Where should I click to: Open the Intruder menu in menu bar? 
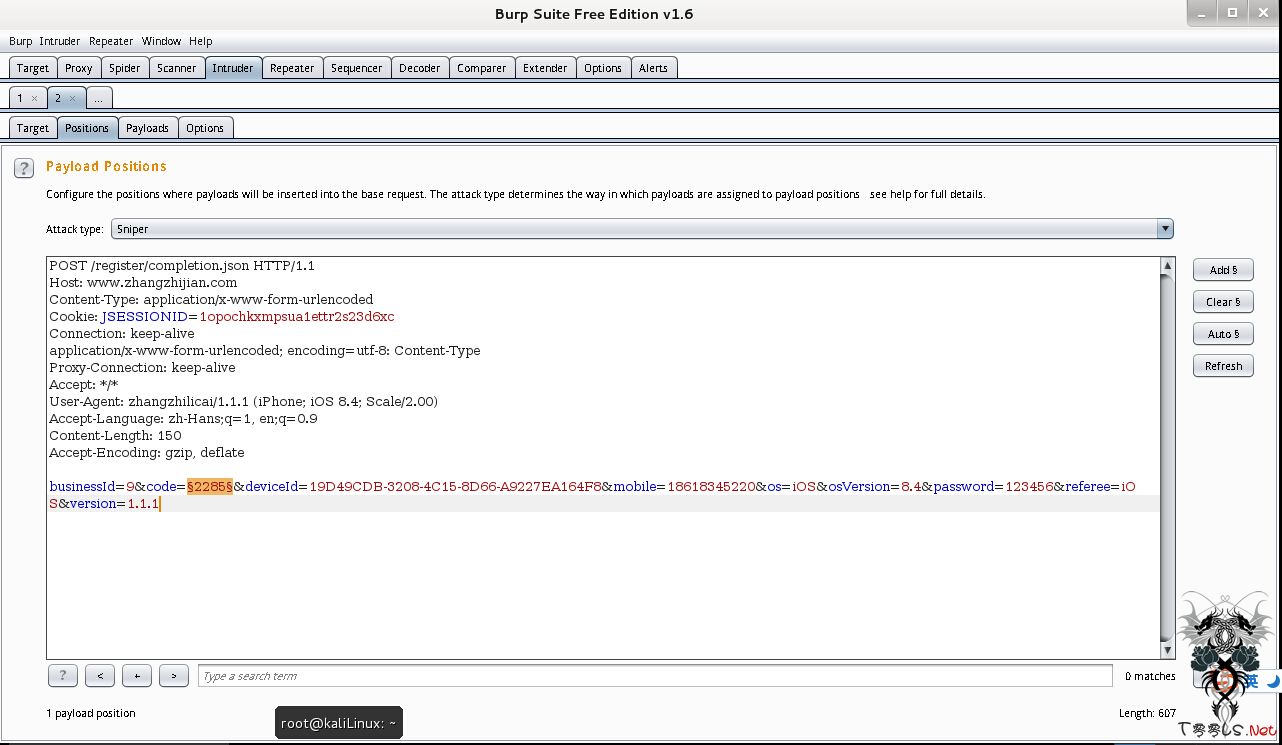(60, 41)
